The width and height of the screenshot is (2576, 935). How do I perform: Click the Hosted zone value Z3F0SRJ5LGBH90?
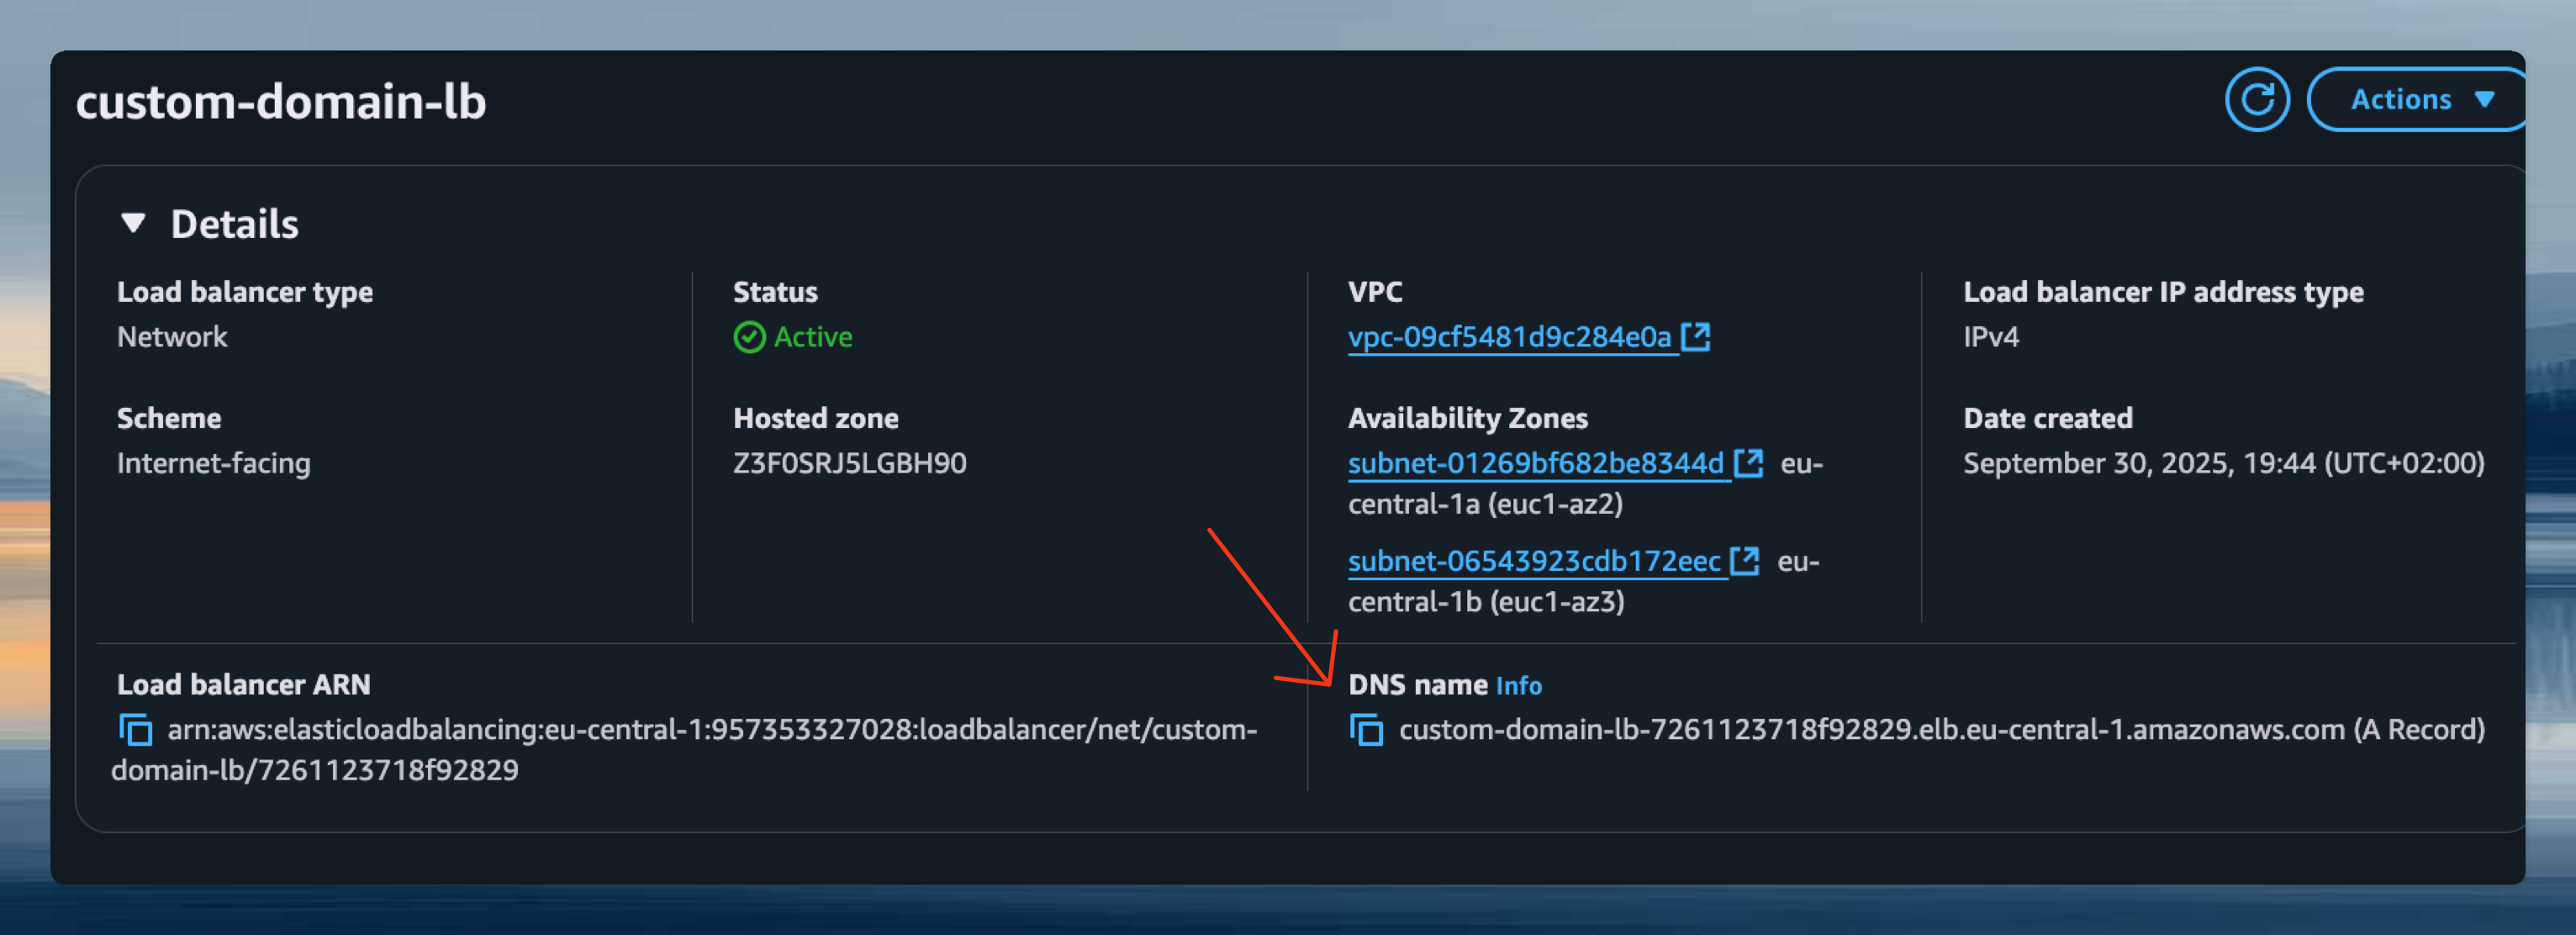pyautogui.click(x=849, y=462)
